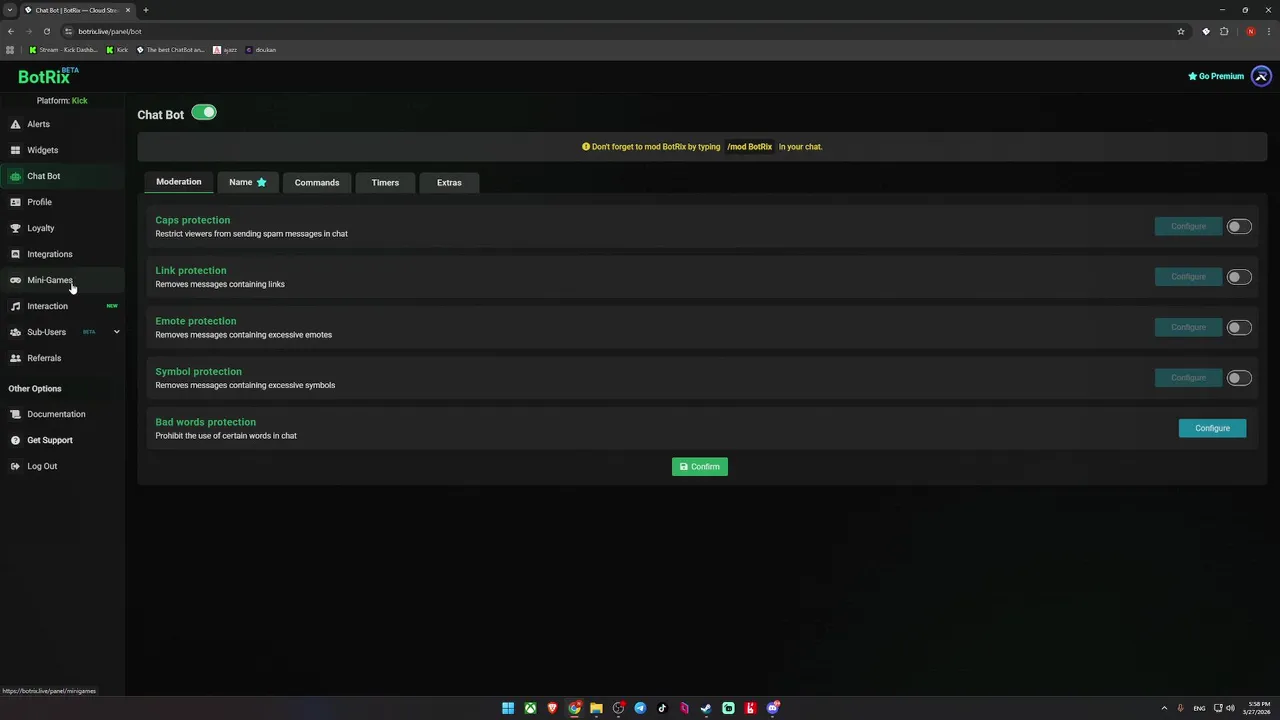This screenshot has height=720, width=1280.
Task: Click the Kick platform label
Action: (79, 101)
